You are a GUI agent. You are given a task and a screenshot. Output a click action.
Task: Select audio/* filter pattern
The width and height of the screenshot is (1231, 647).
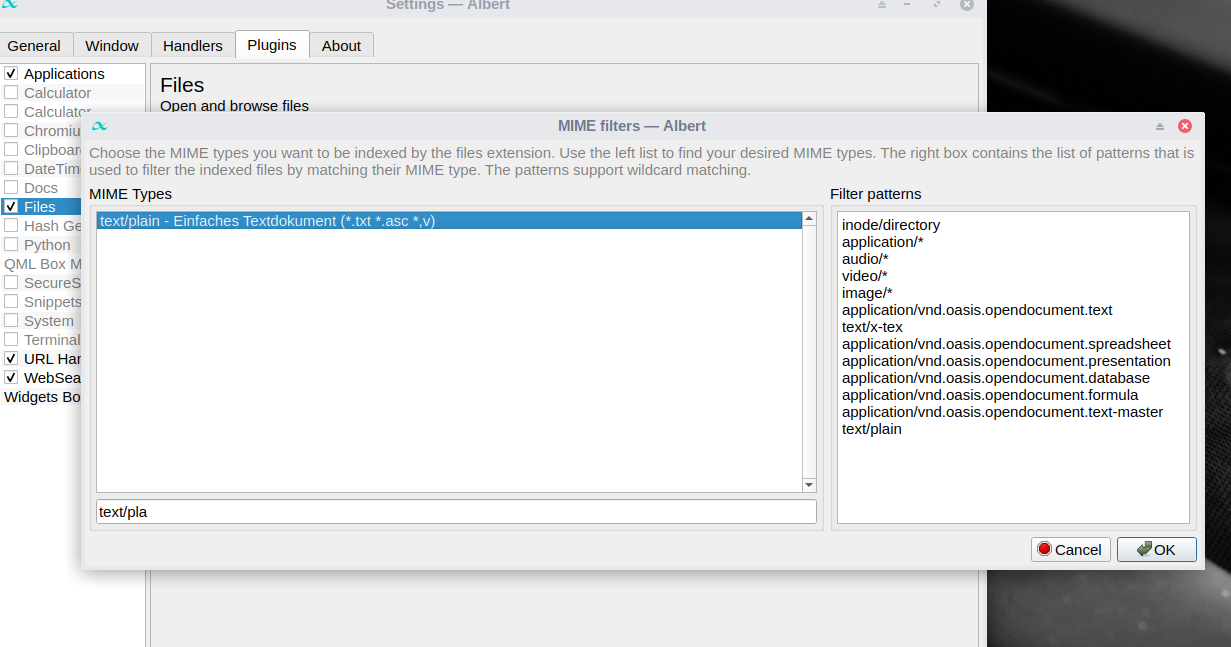865,259
